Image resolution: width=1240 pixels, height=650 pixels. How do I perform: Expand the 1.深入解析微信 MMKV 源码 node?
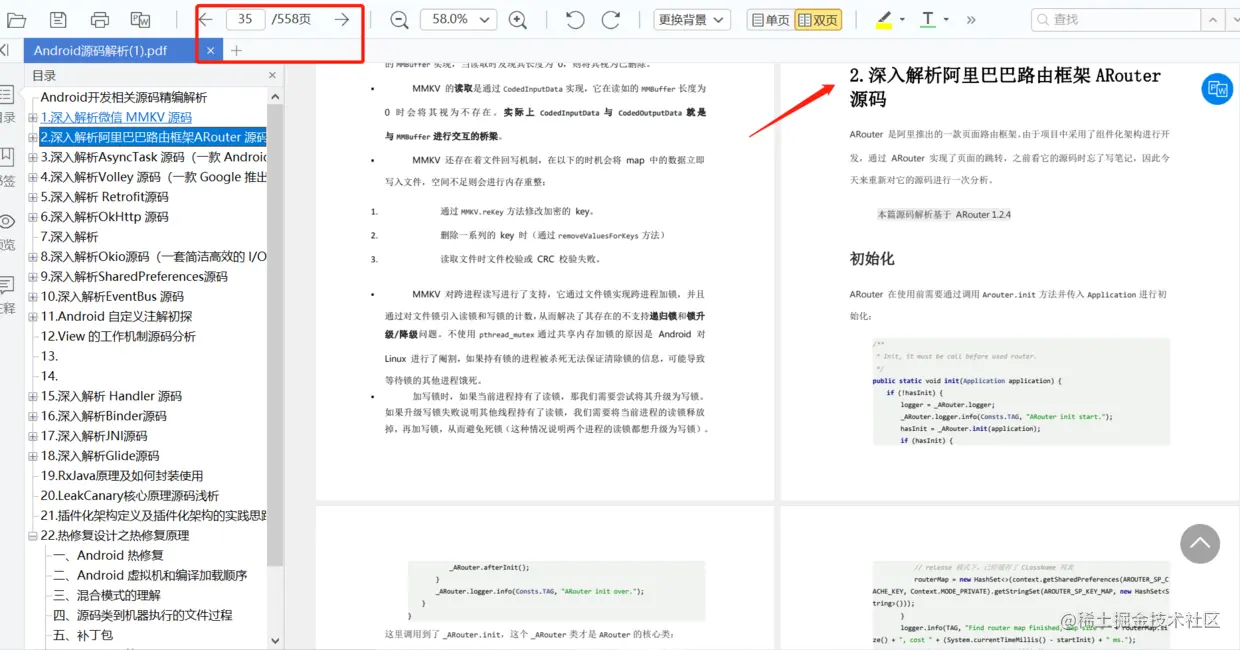(33, 118)
